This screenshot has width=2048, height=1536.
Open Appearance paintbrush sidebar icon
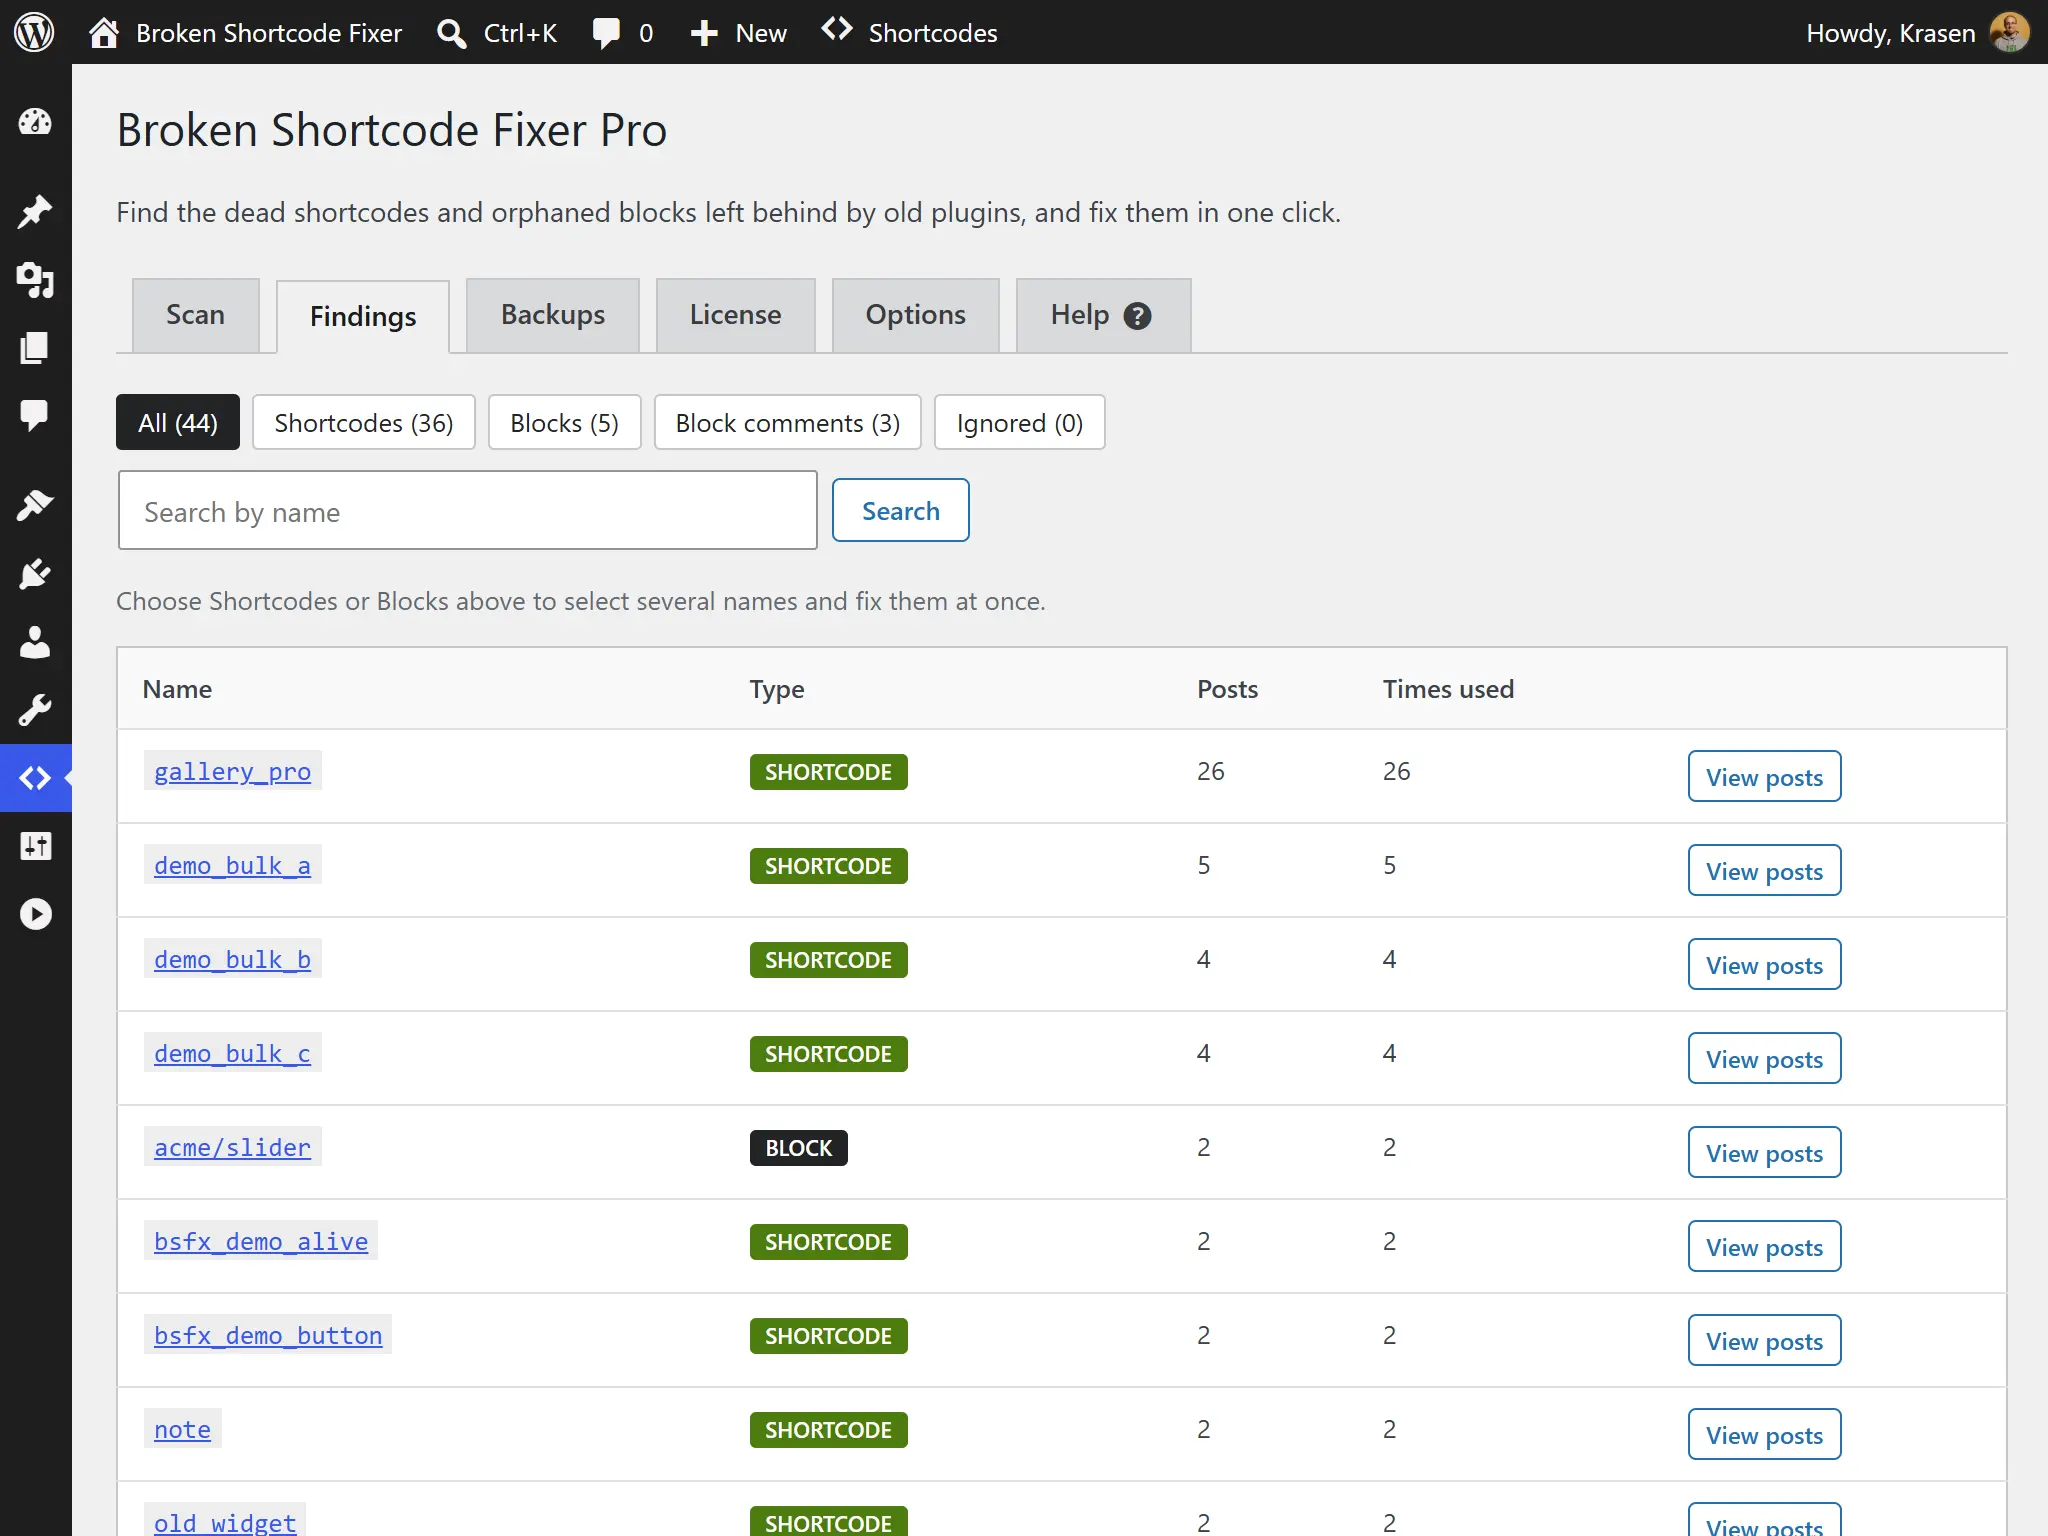pos(35,506)
